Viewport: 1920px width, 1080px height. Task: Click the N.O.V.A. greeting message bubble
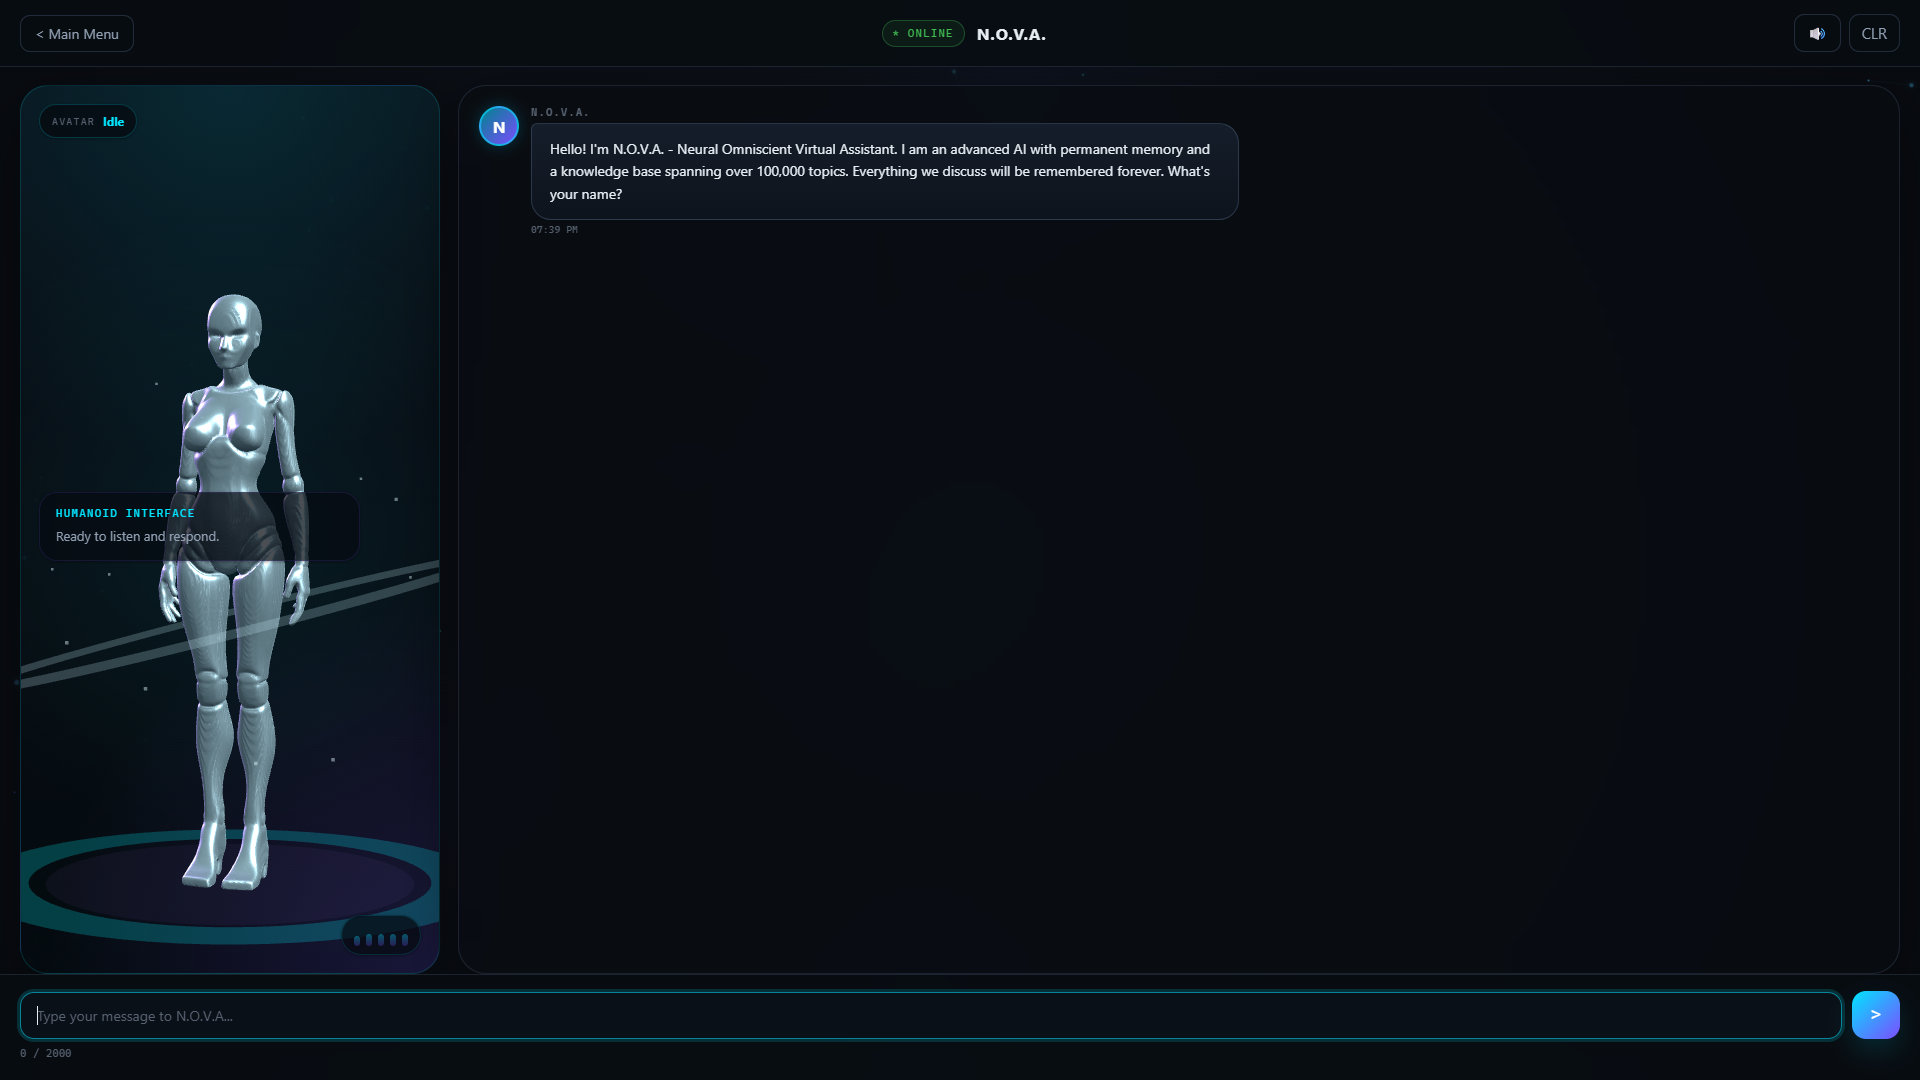(884, 172)
